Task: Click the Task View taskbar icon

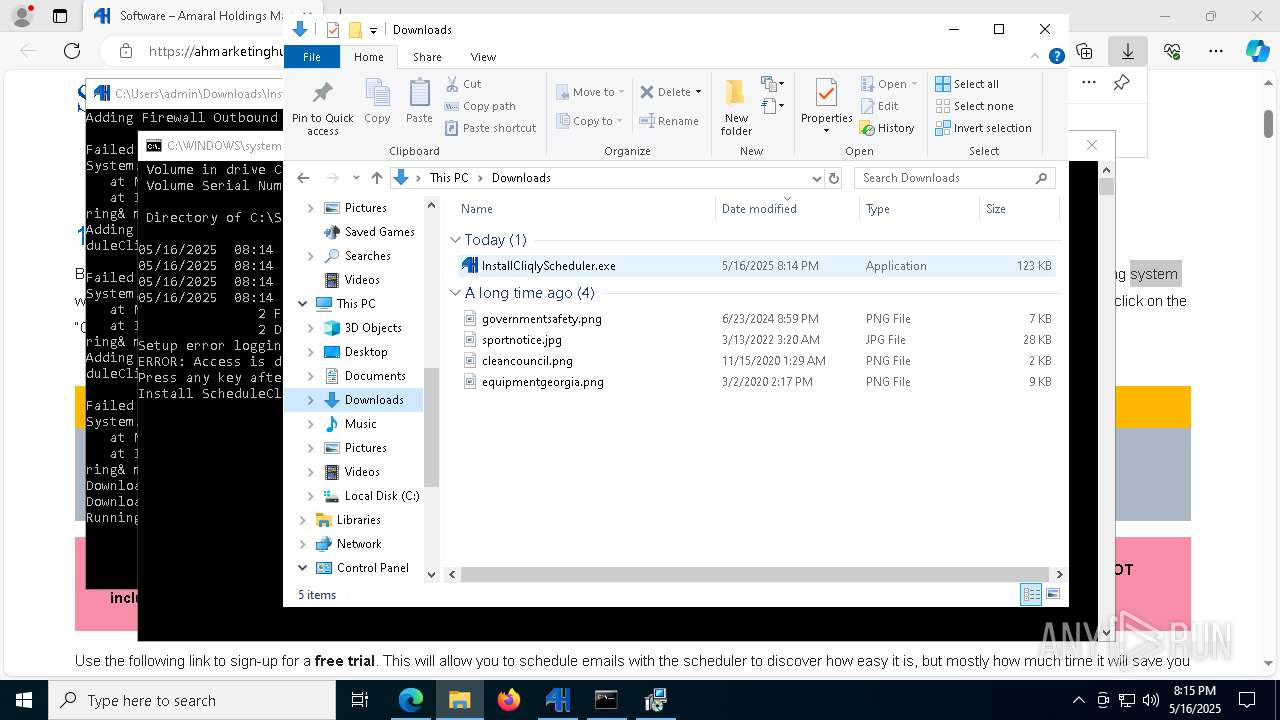Action: (x=360, y=700)
